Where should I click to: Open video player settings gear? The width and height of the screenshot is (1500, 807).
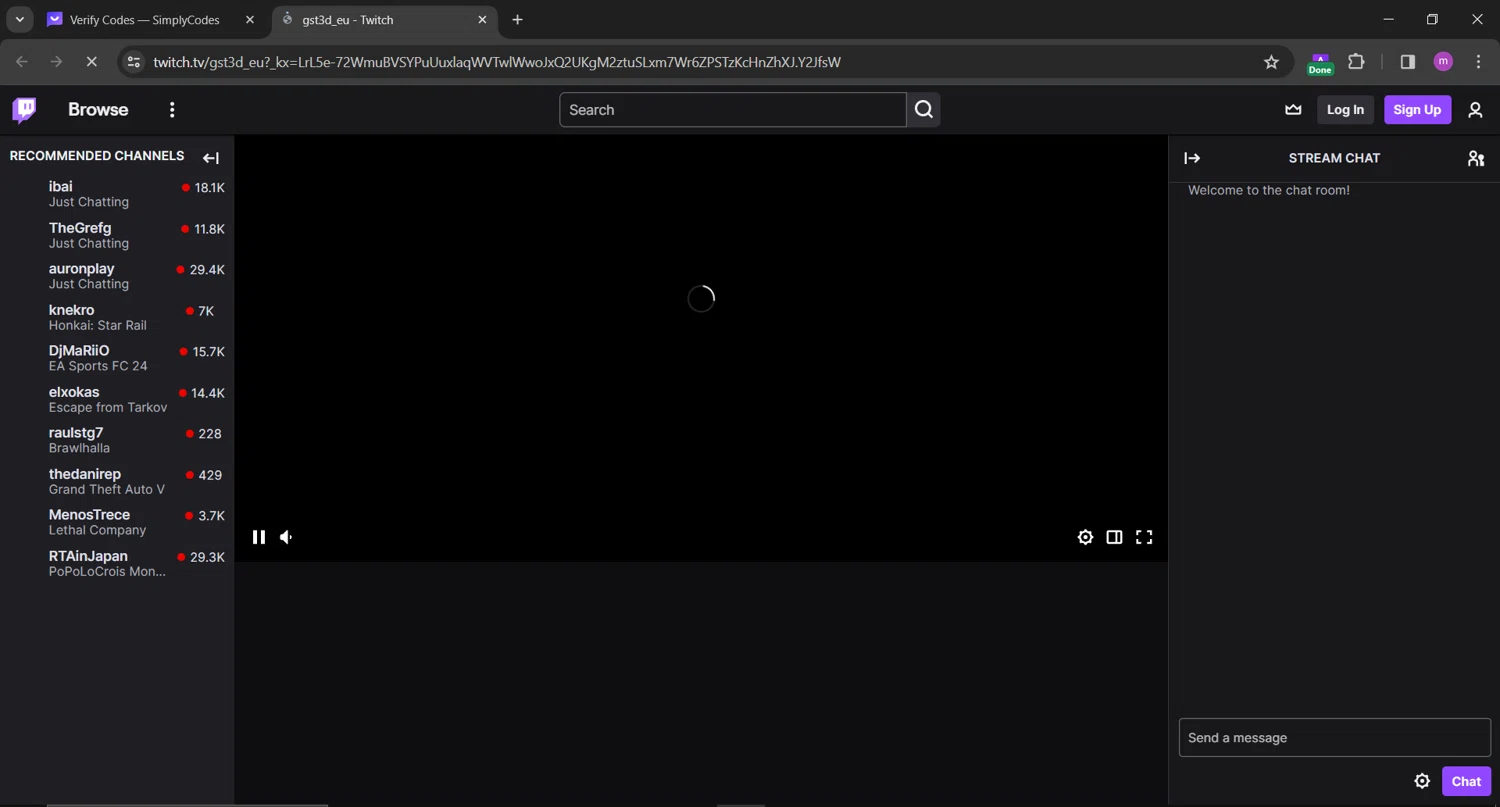pyautogui.click(x=1085, y=537)
